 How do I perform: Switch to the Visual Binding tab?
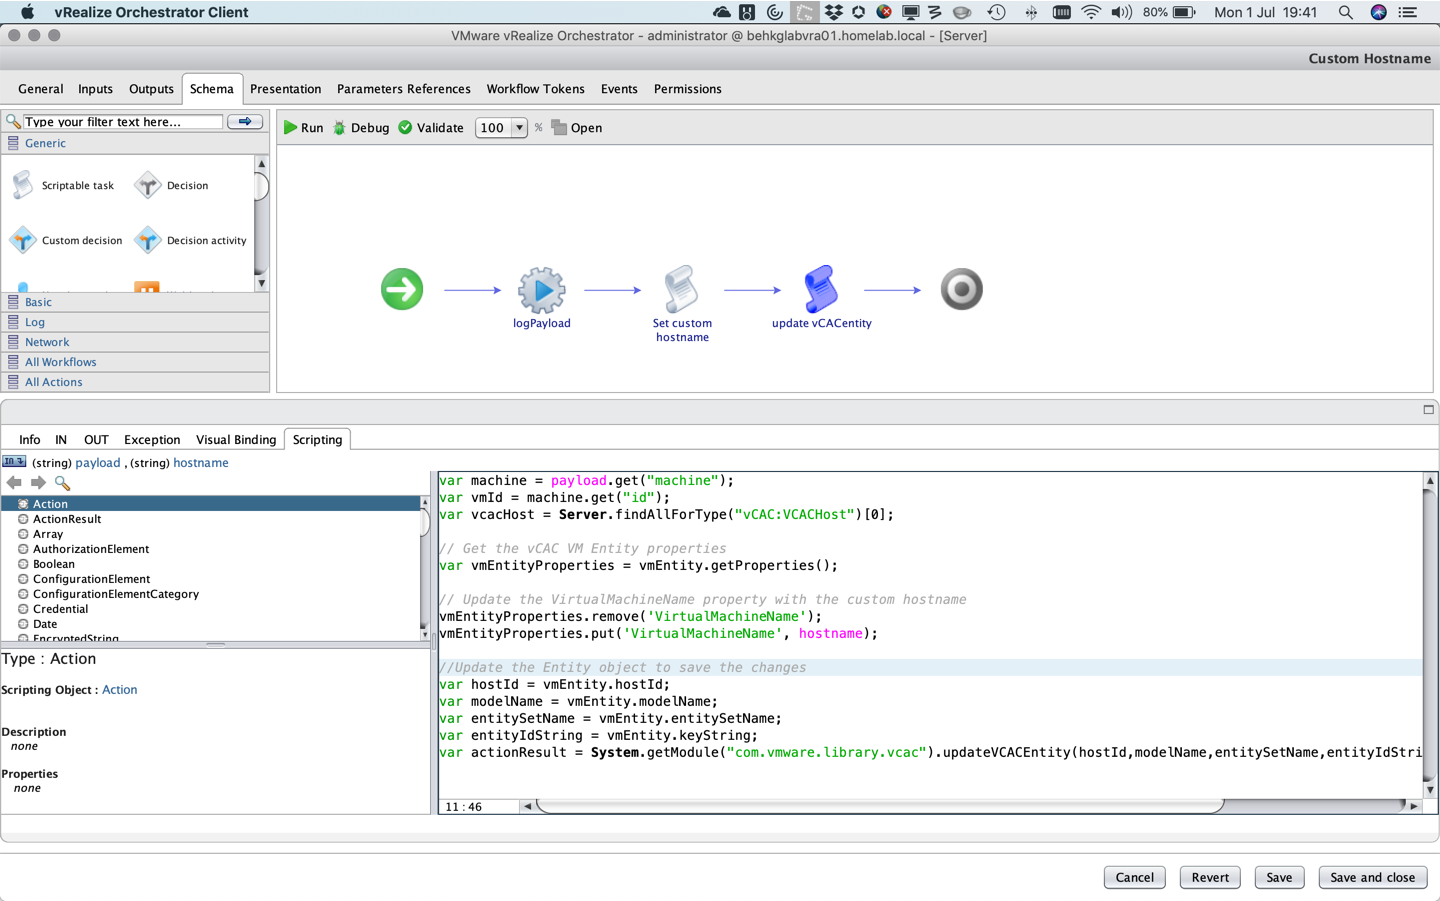(x=236, y=440)
